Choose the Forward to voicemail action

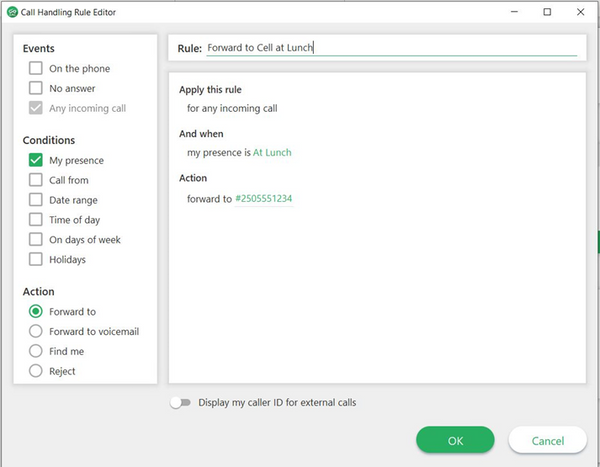pyautogui.click(x=36, y=332)
